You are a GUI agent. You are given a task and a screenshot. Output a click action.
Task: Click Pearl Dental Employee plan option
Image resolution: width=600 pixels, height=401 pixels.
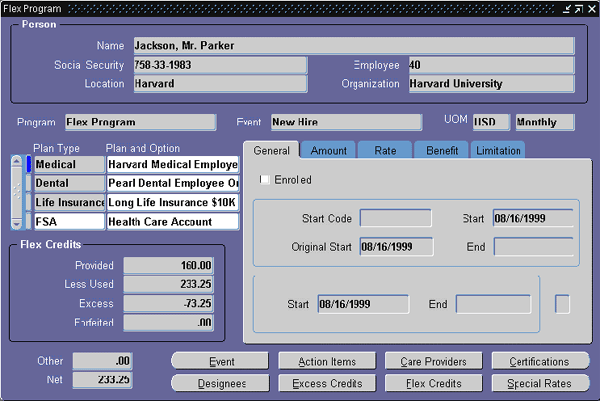pyautogui.click(x=173, y=183)
